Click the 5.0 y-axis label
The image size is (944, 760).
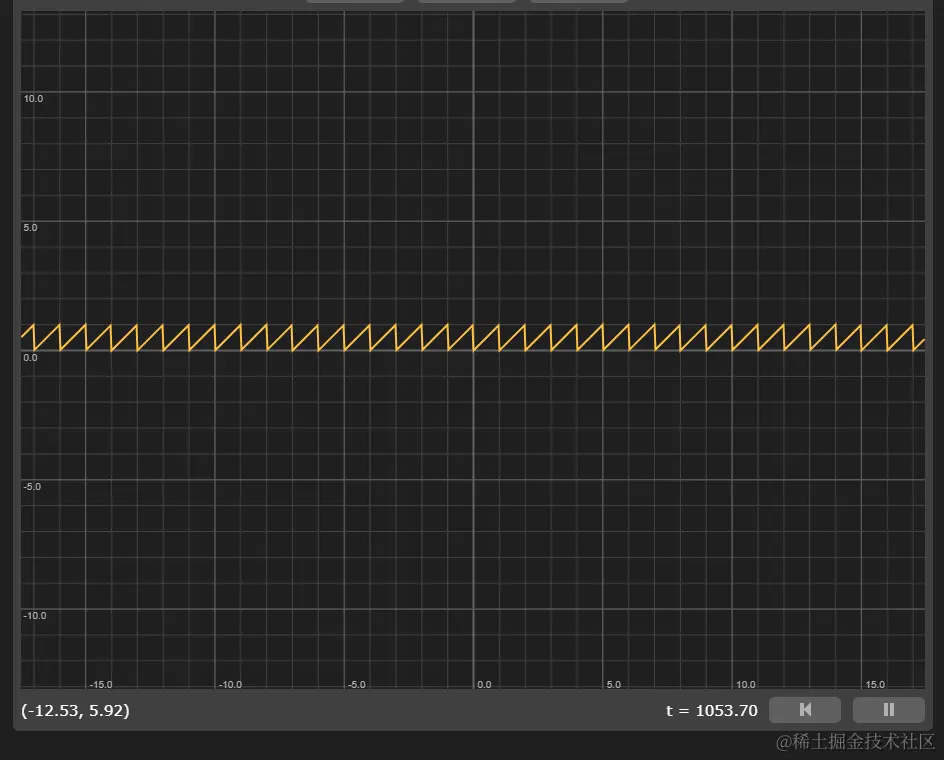[30, 228]
